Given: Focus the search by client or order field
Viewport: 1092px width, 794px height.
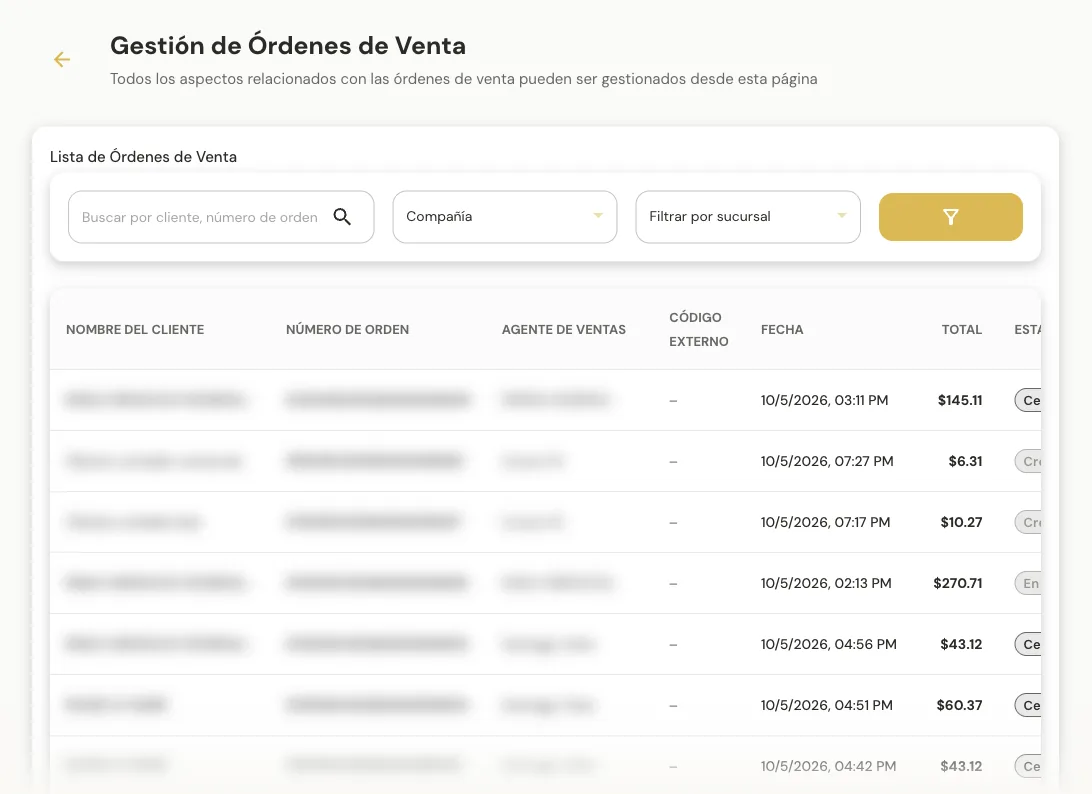Looking at the screenshot, I should click(x=221, y=217).
